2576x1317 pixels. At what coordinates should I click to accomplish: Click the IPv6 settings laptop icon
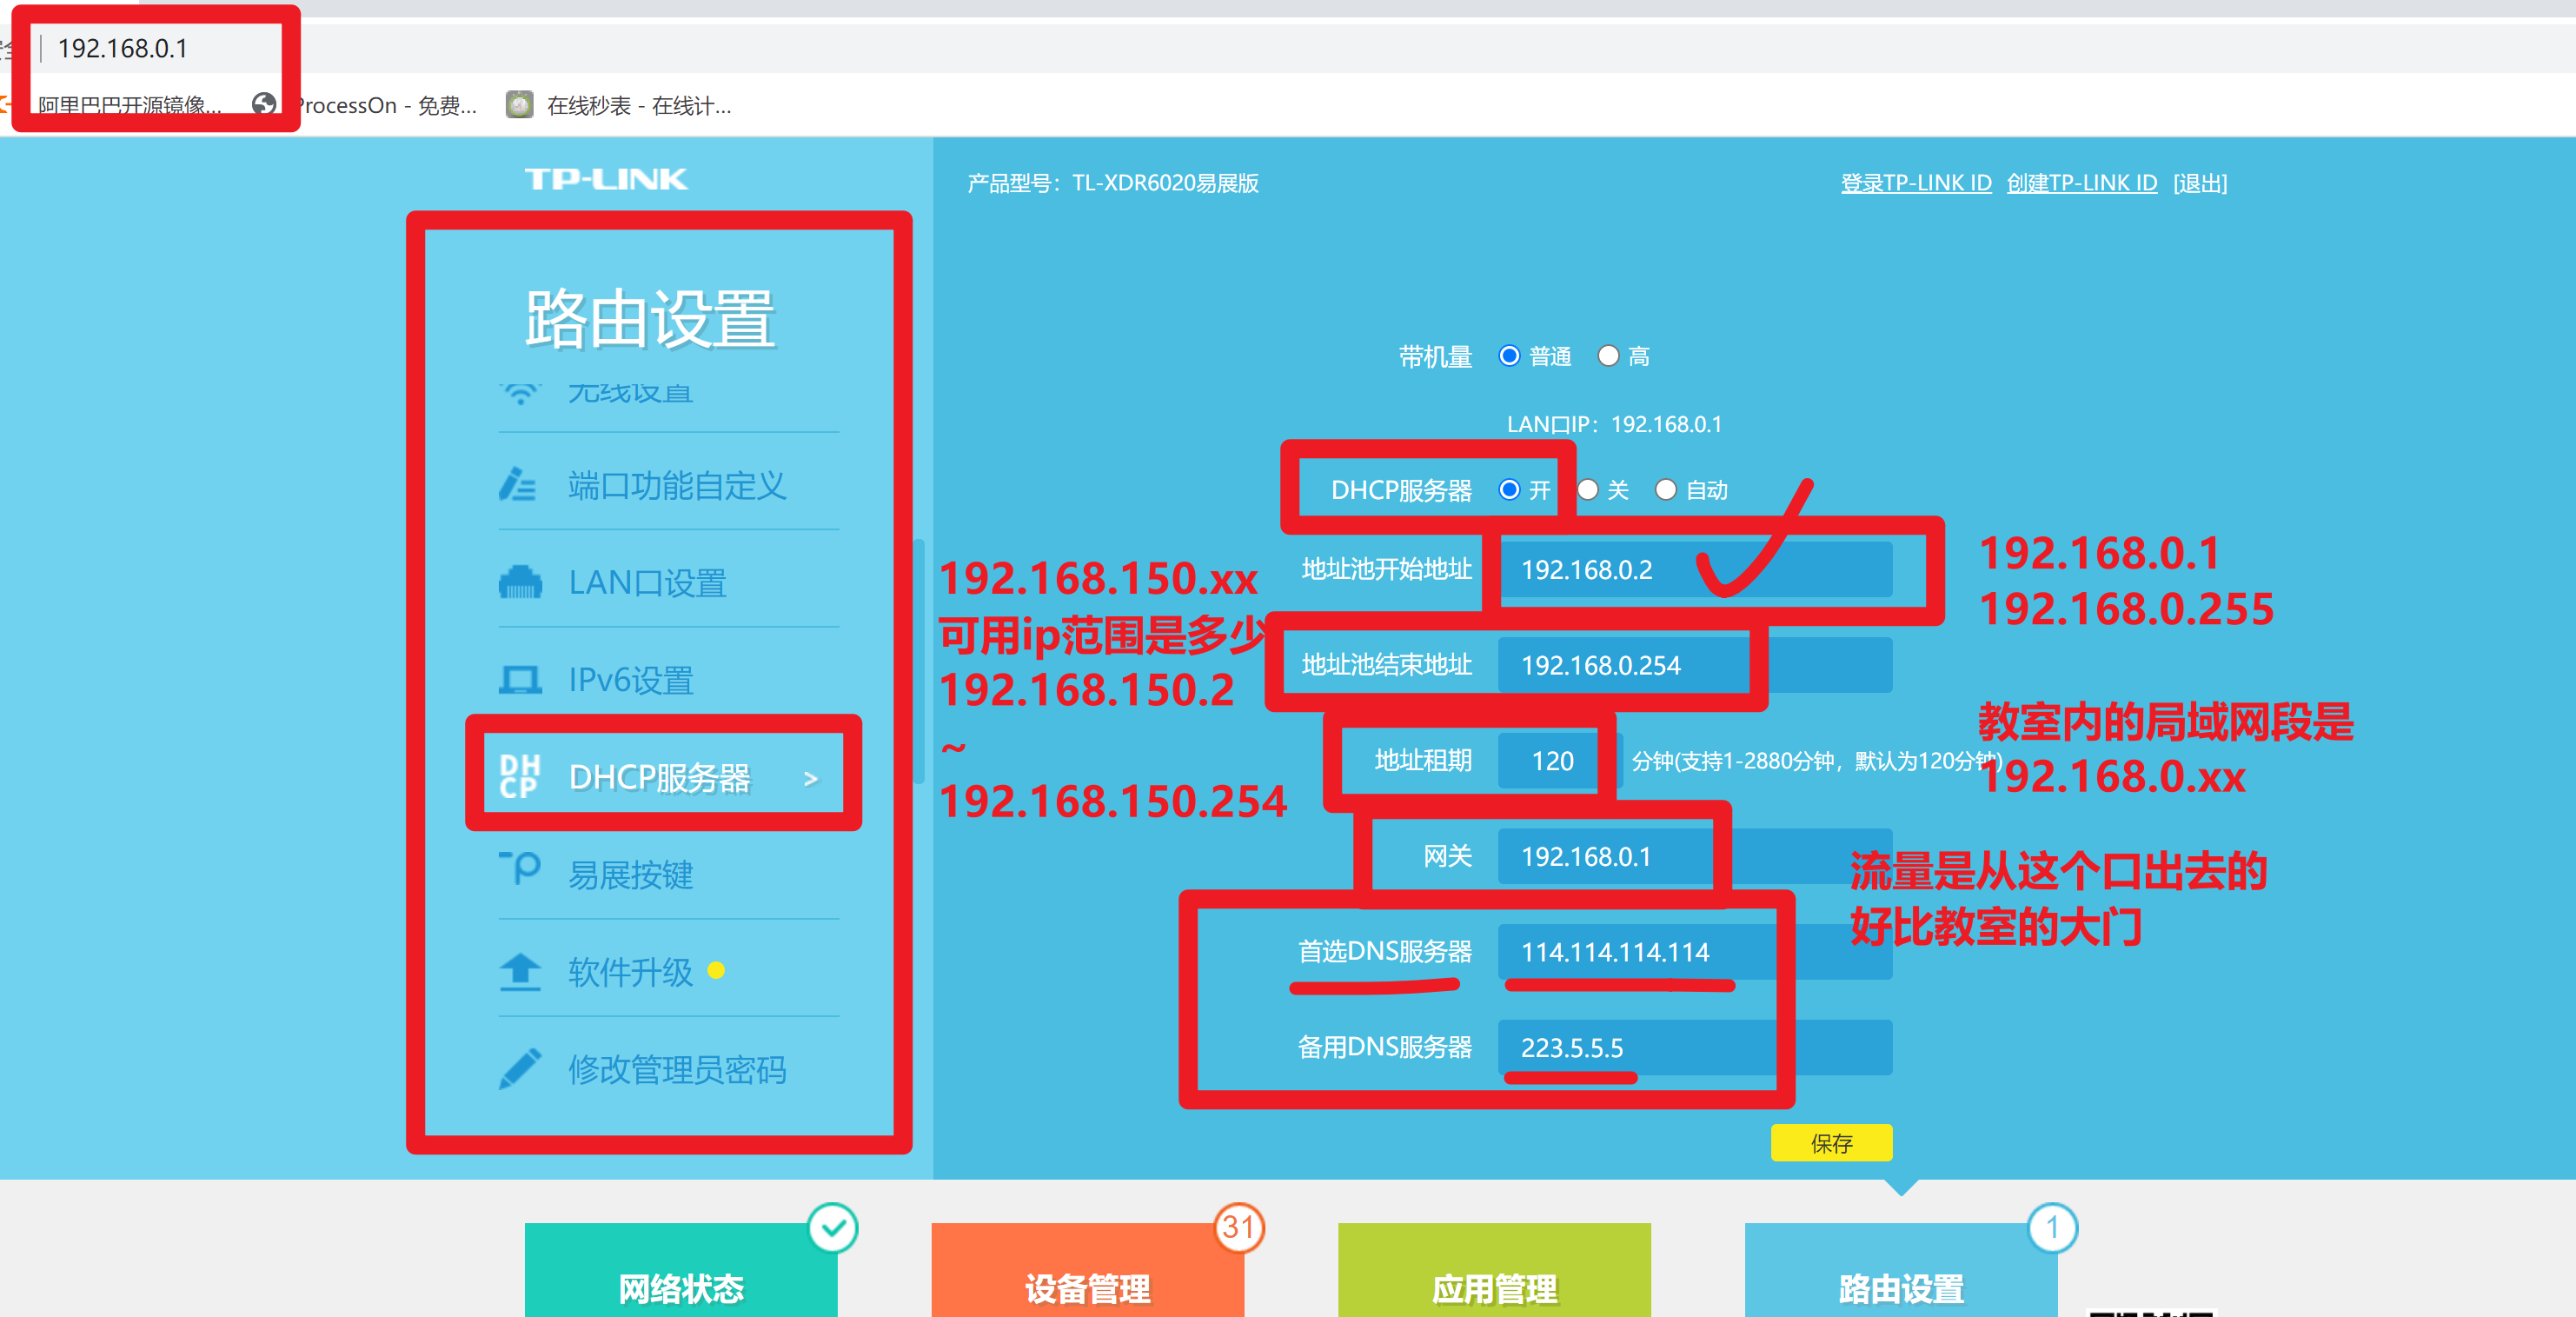point(520,680)
